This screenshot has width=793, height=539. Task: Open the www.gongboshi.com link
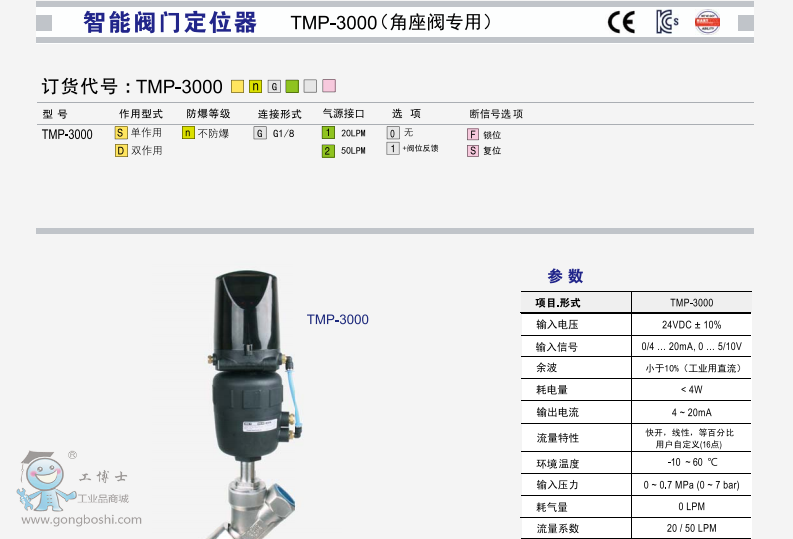(x=81, y=520)
